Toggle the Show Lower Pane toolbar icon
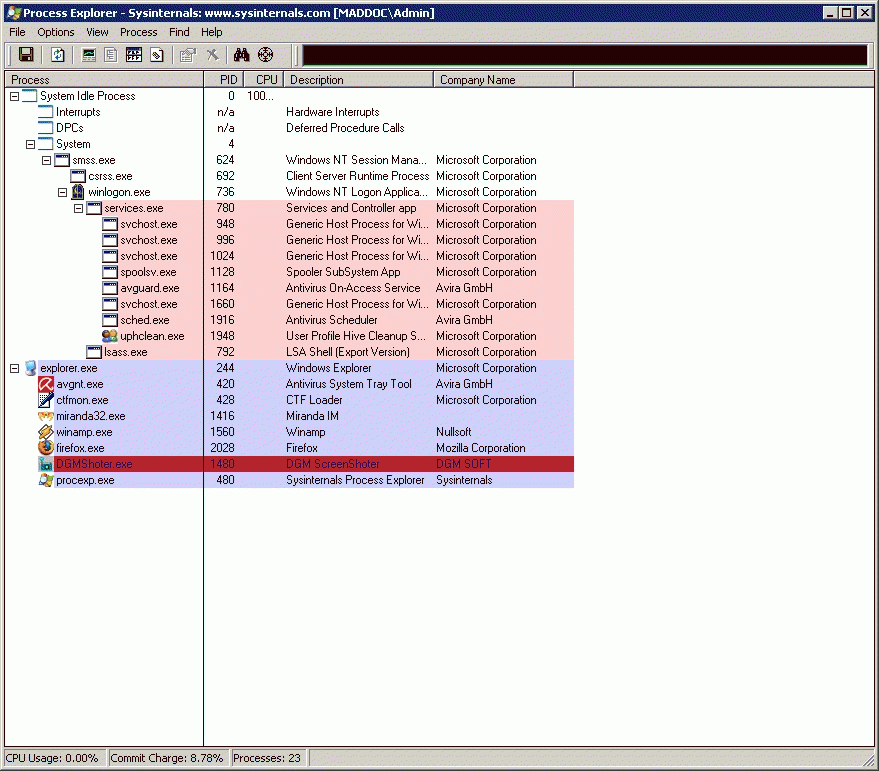Viewport: 879px width, 771px height. (x=134, y=54)
